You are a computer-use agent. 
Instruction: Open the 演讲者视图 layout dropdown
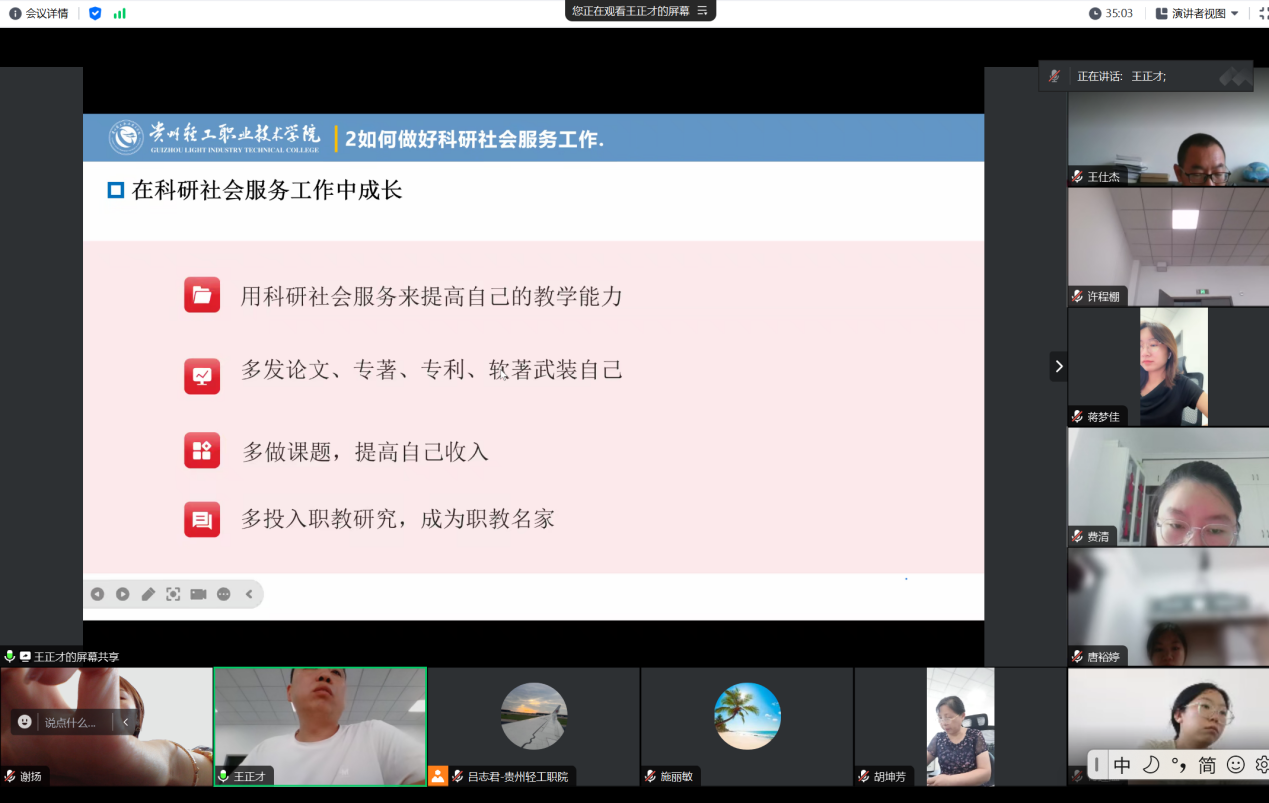pos(1197,13)
